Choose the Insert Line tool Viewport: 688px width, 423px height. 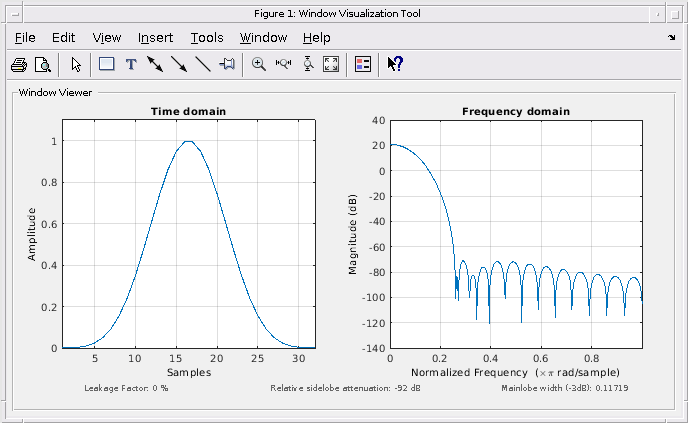[203, 64]
